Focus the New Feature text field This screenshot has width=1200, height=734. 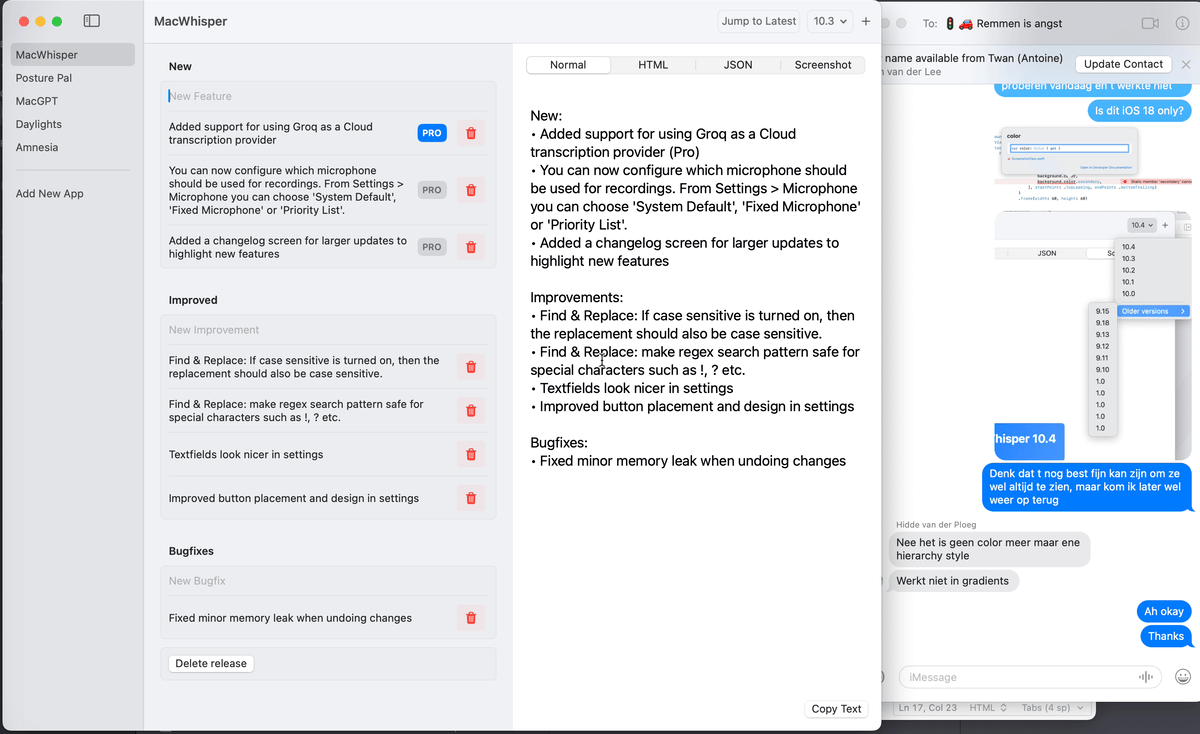pyautogui.click(x=328, y=96)
